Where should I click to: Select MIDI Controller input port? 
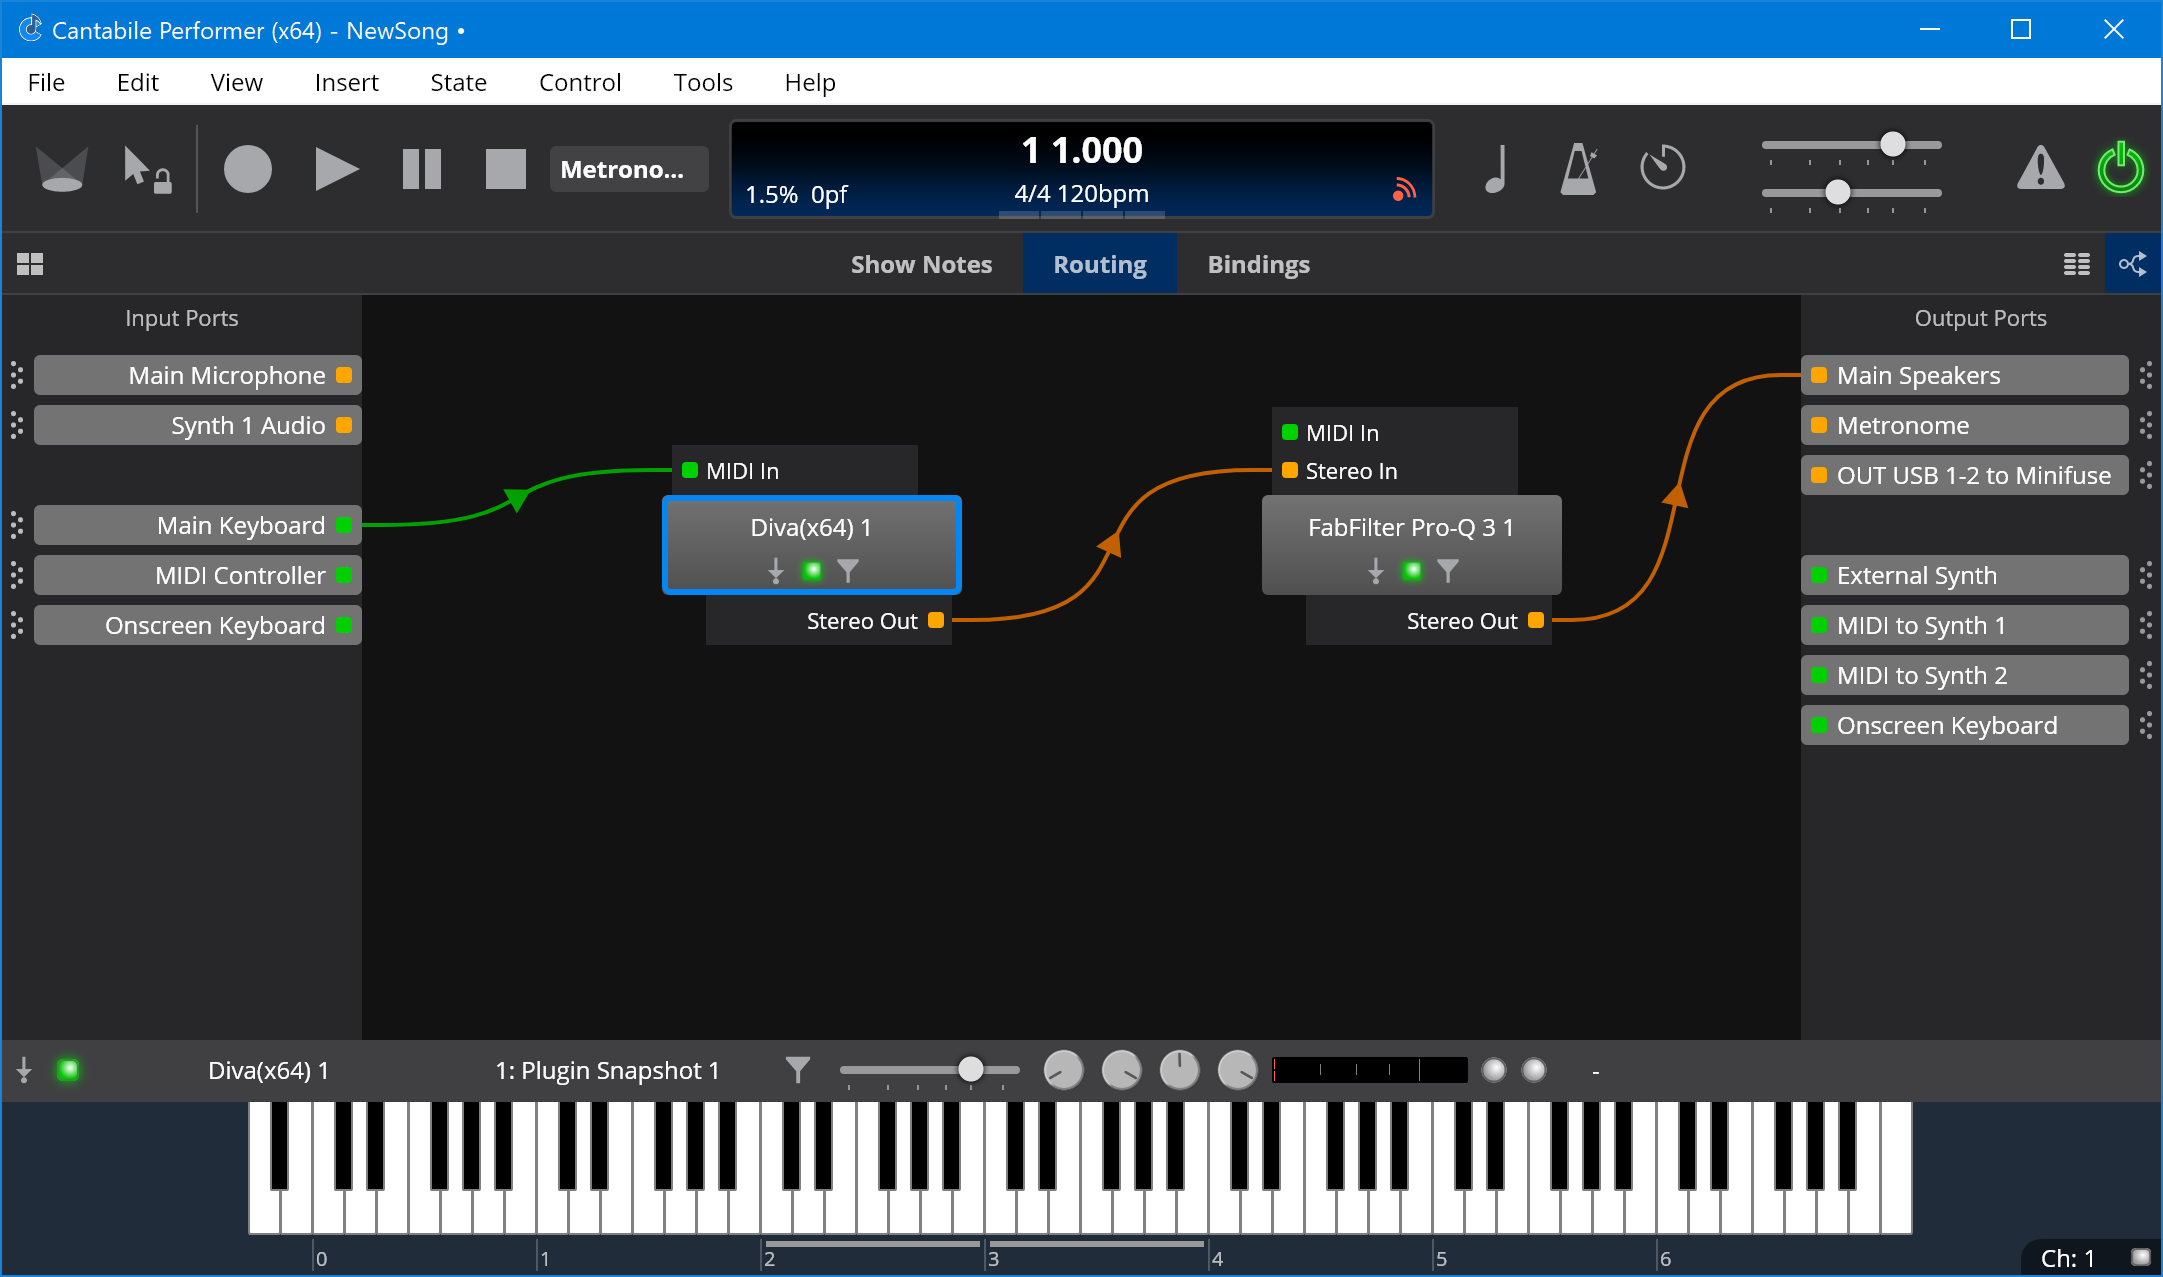(x=197, y=575)
